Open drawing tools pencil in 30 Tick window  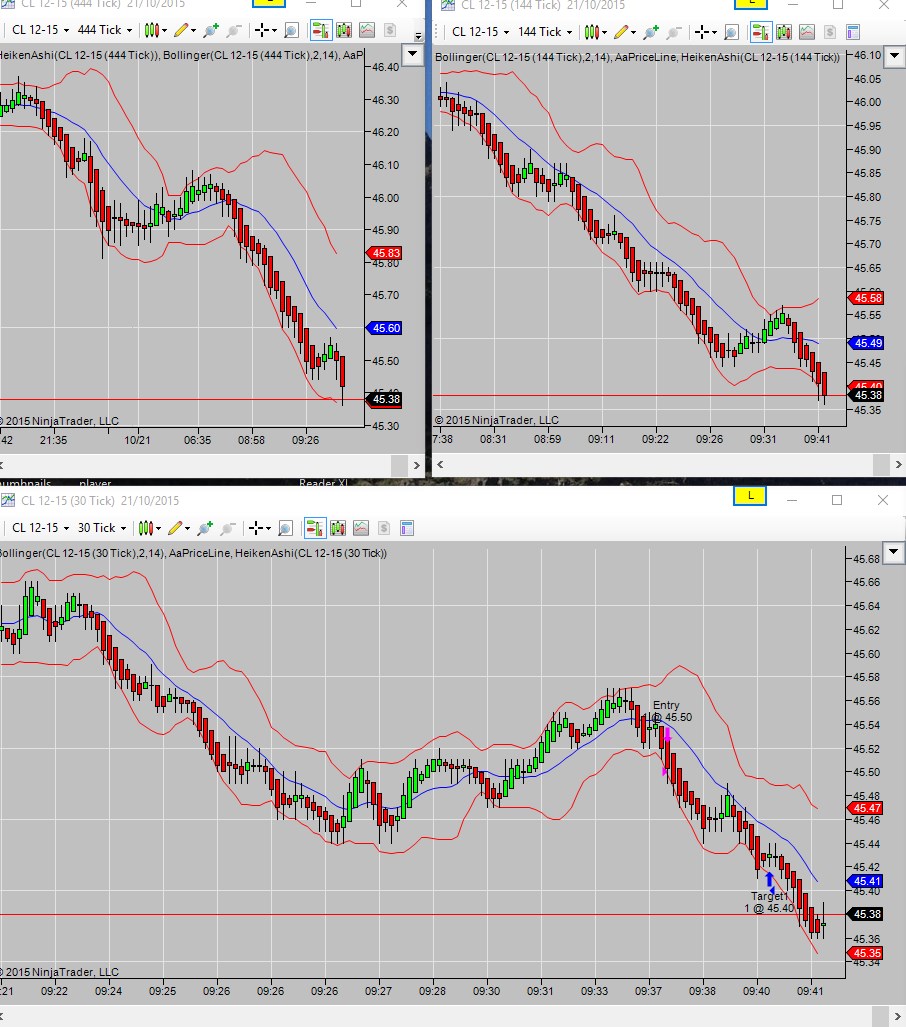(179, 528)
